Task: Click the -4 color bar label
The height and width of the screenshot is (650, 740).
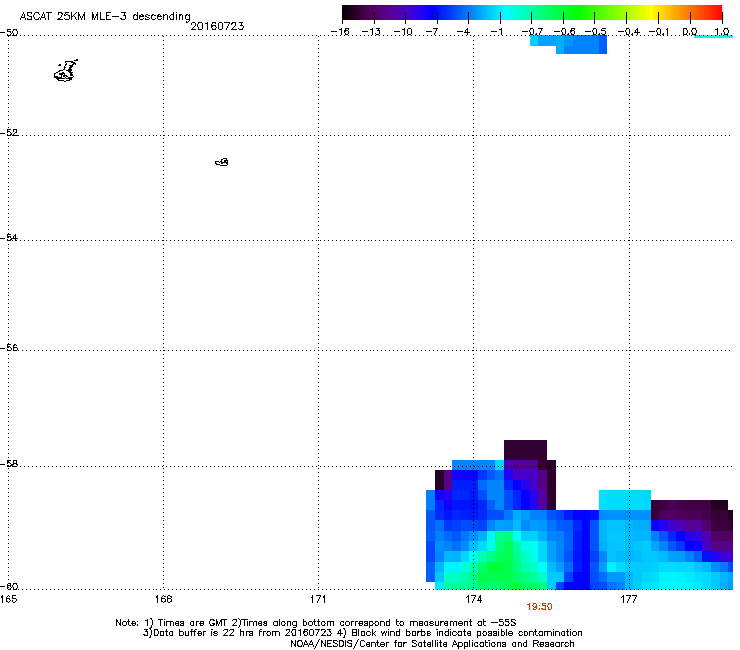Action: click(x=465, y=32)
